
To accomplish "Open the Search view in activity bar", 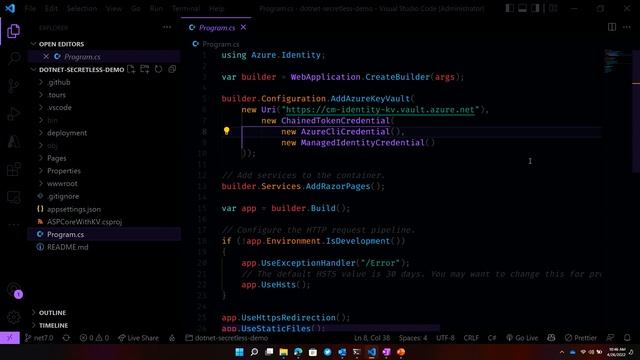I will click(14, 59).
